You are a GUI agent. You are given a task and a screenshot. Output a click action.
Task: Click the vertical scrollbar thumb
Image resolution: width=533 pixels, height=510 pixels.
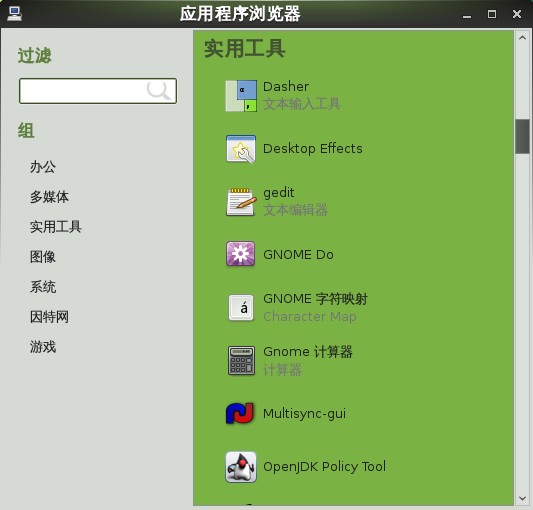pyautogui.click(x=522, y=136)
